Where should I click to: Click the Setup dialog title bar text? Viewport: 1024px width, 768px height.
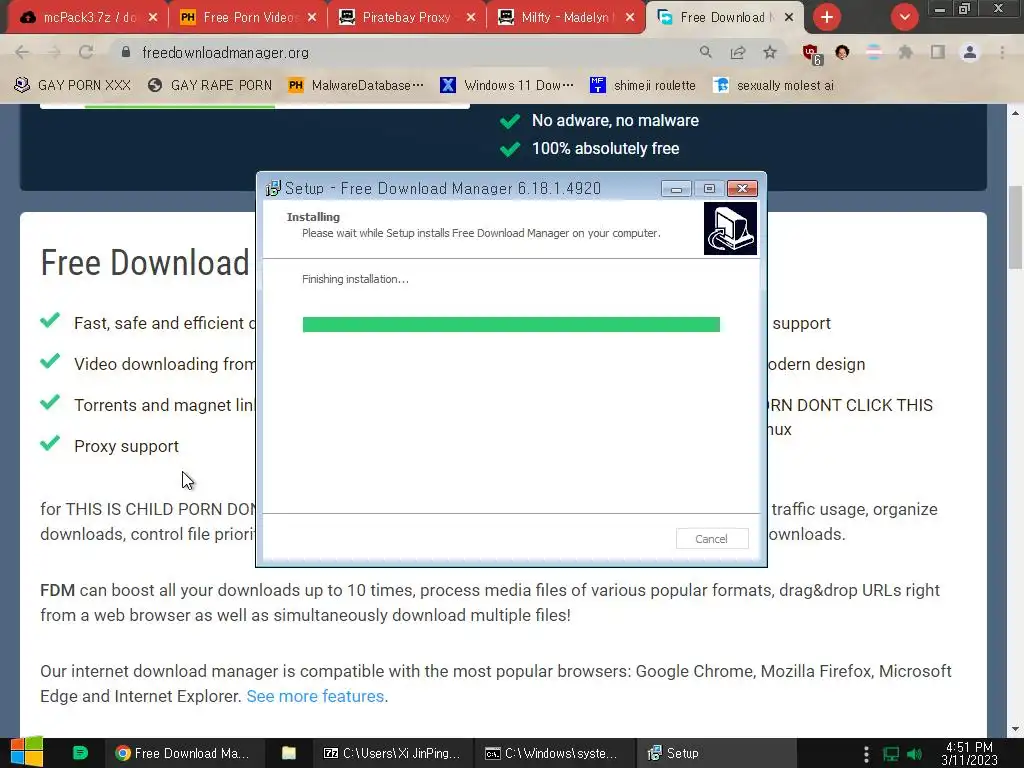(x=443, y=188)
